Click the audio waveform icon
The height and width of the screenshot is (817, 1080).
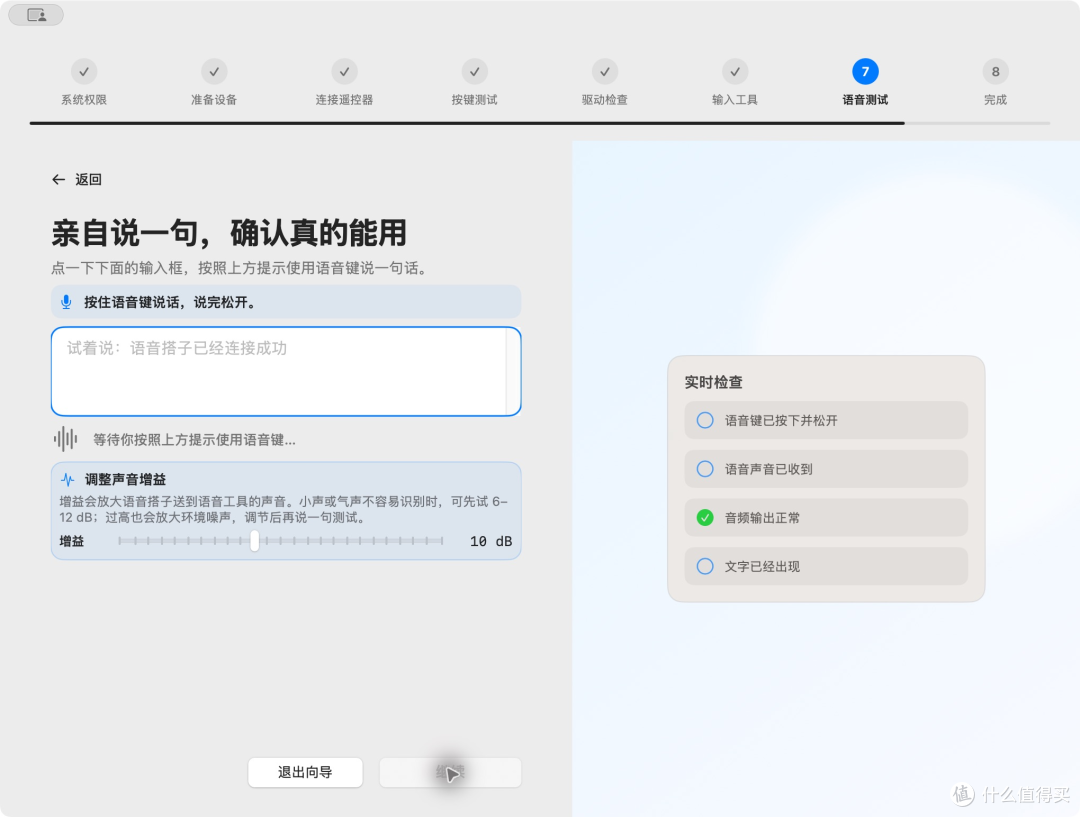[65, 439]
